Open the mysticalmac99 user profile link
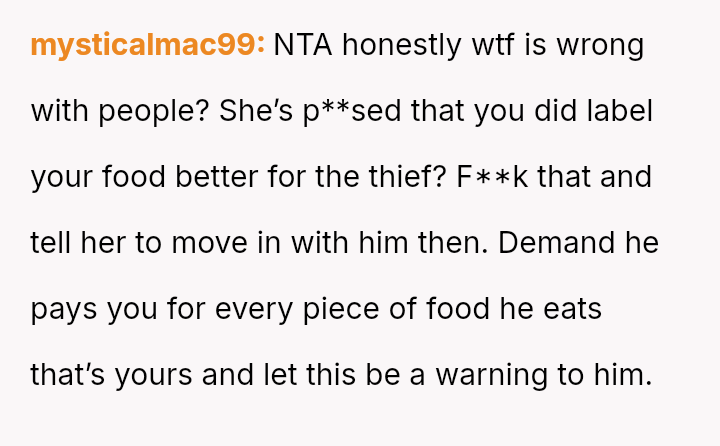Image resolution: width=720 pixels, height=446 pixels. [148, 46]
